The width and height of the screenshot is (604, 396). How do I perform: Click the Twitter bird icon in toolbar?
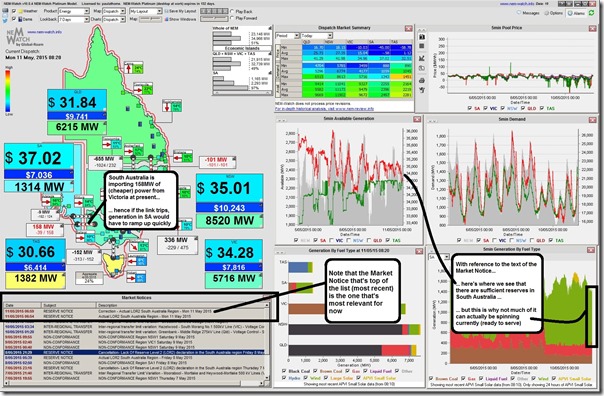(5, 20)
